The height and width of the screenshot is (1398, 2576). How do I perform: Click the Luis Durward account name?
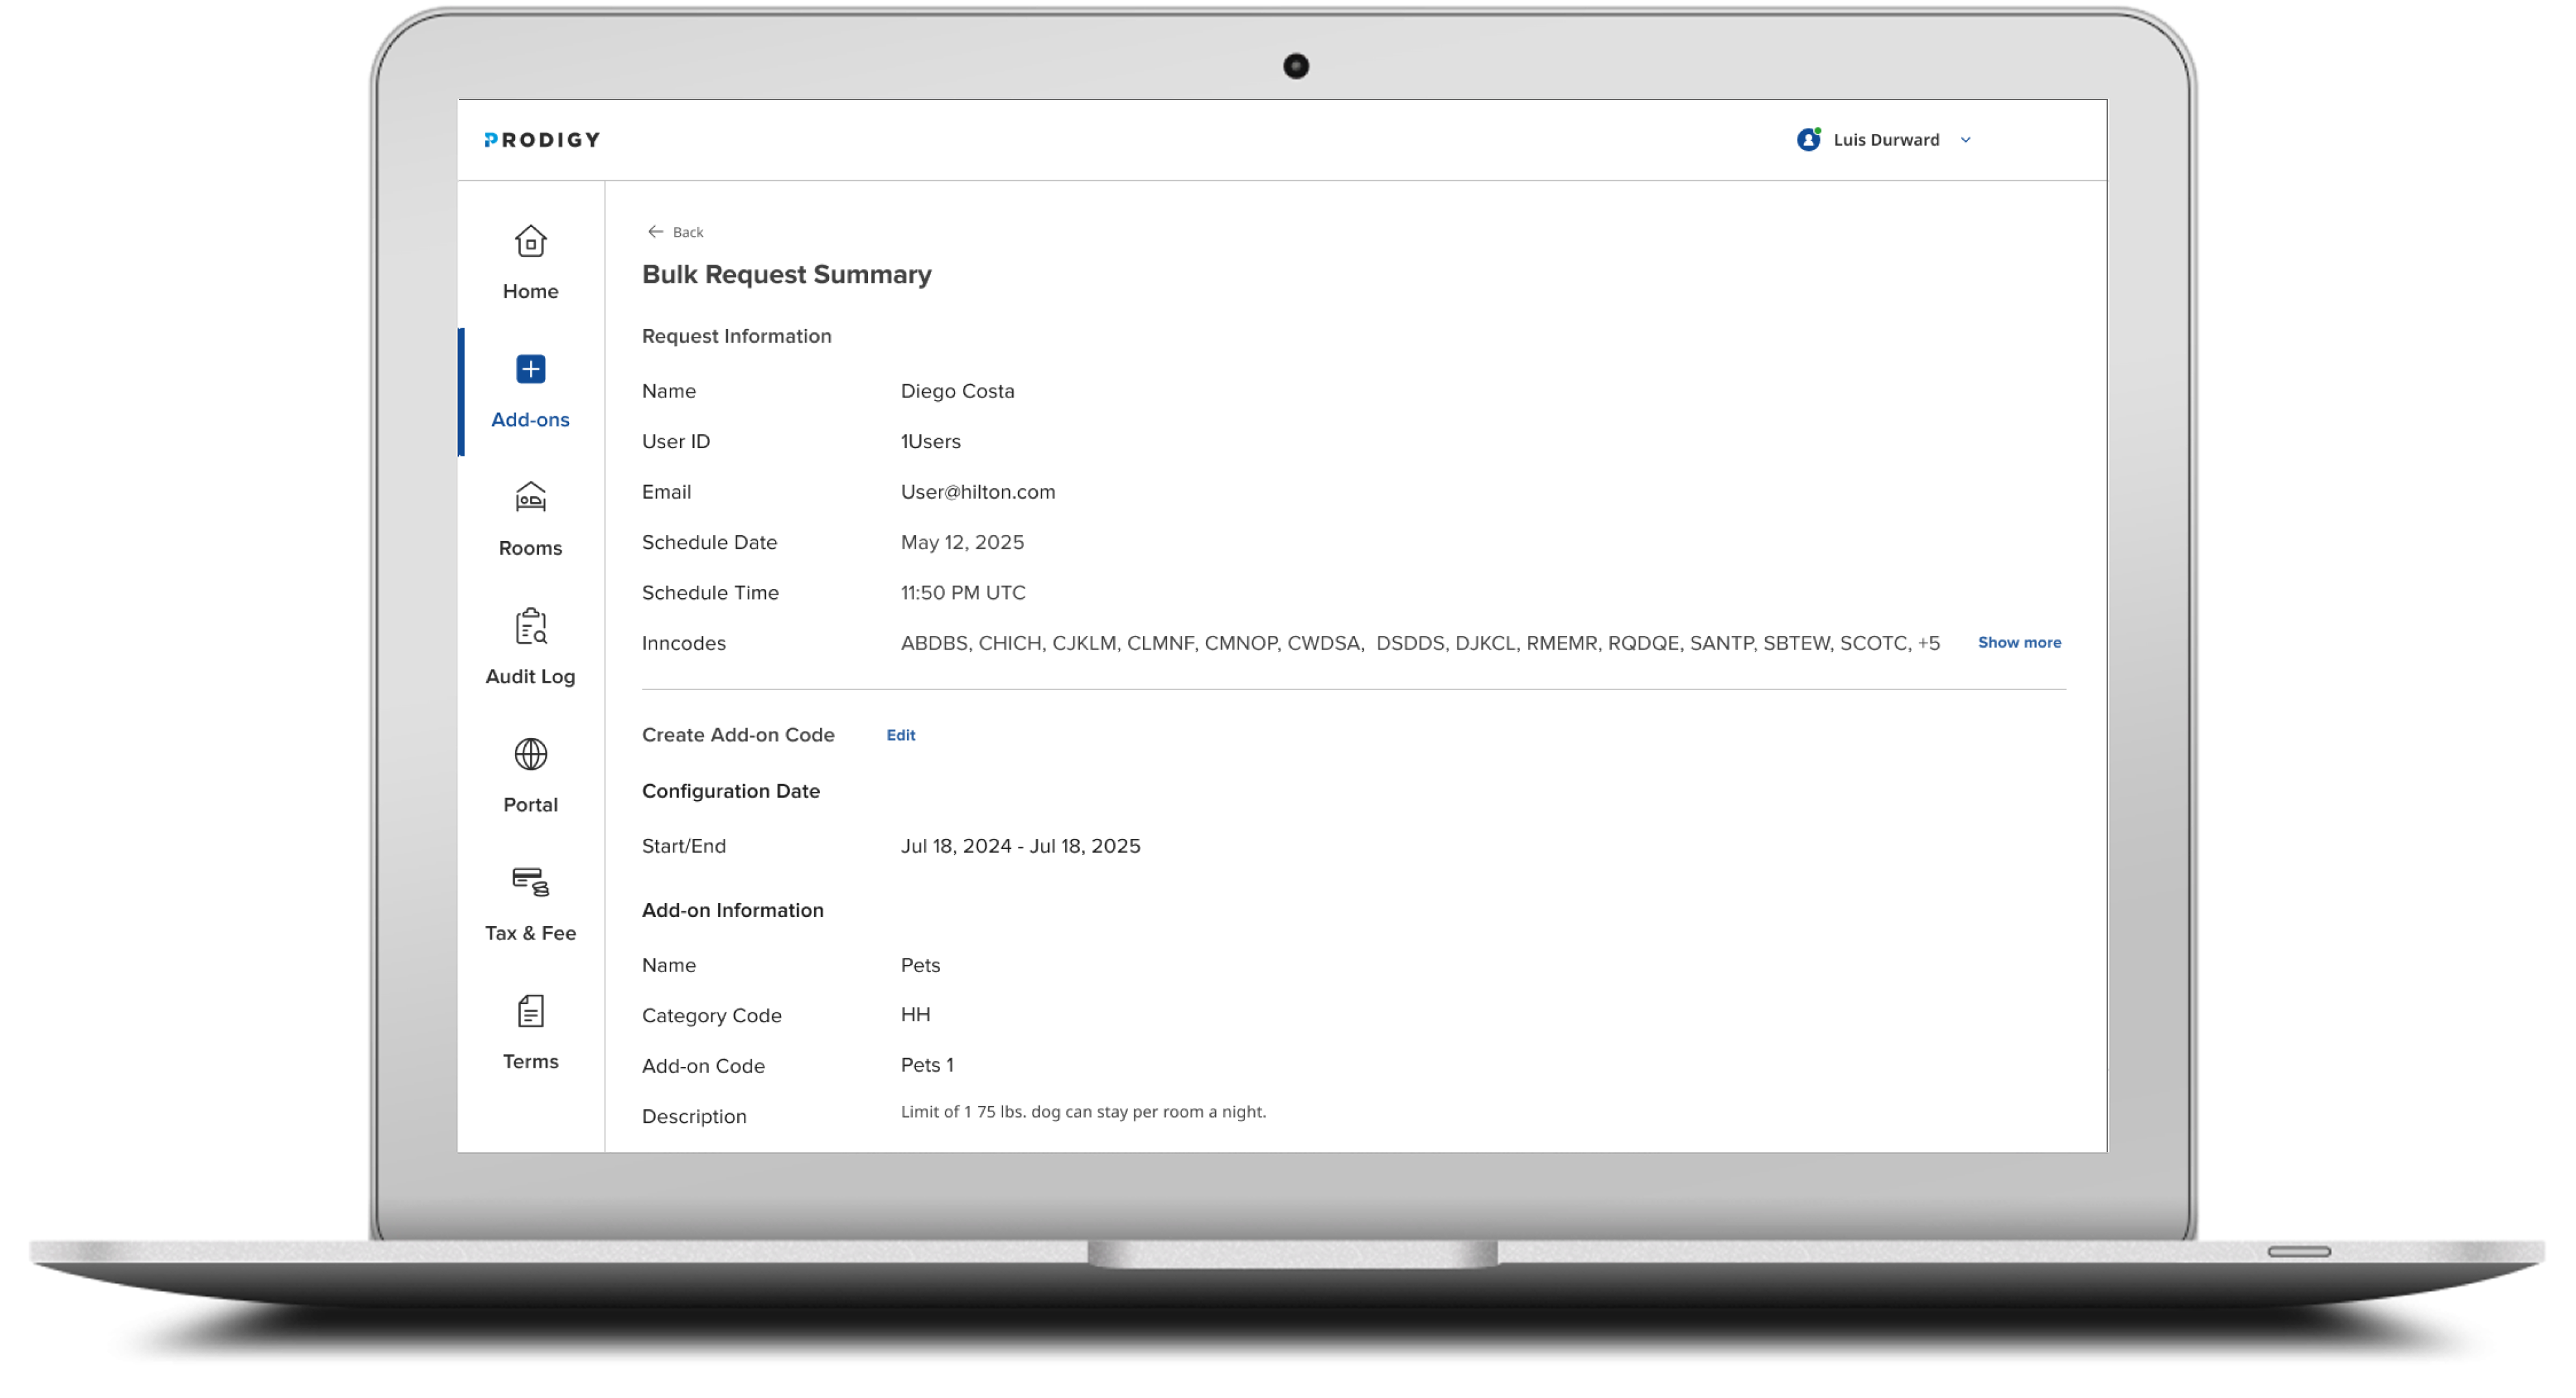point(1885,140)
